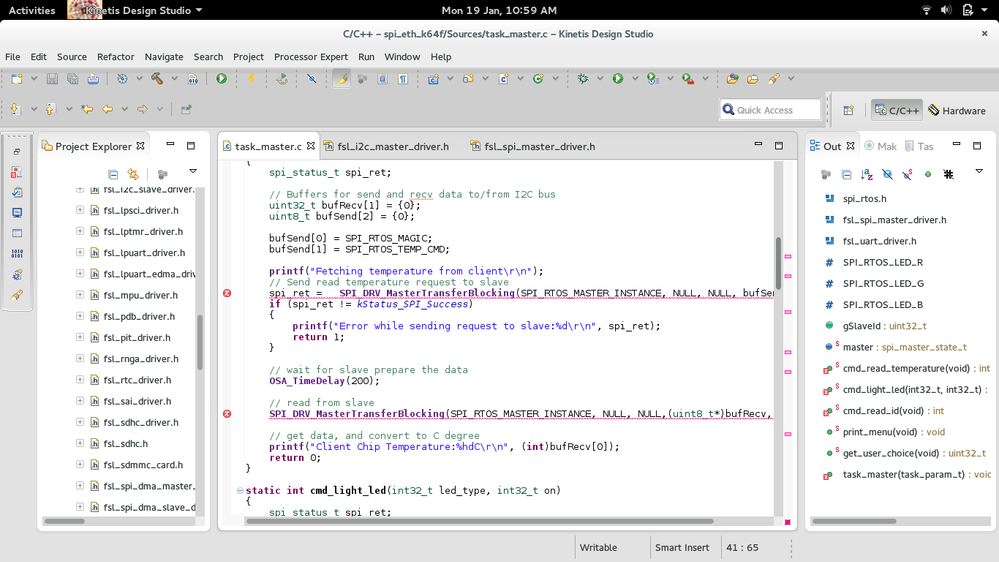Toggle Sort alphabetically in Outline

(x=866, y=174)
